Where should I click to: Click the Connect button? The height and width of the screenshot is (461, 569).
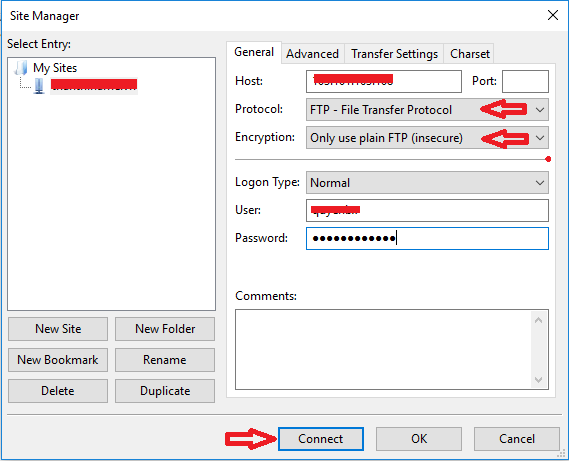click(321, 439)
